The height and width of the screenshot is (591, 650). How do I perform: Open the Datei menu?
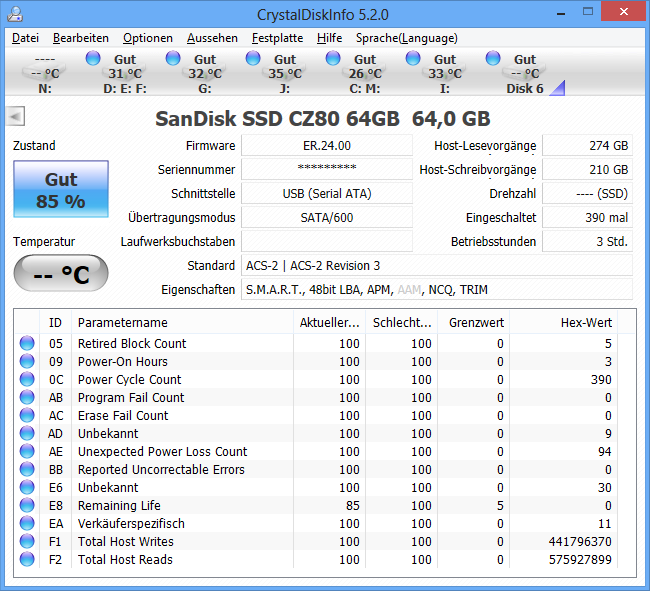tap(25, 38)
